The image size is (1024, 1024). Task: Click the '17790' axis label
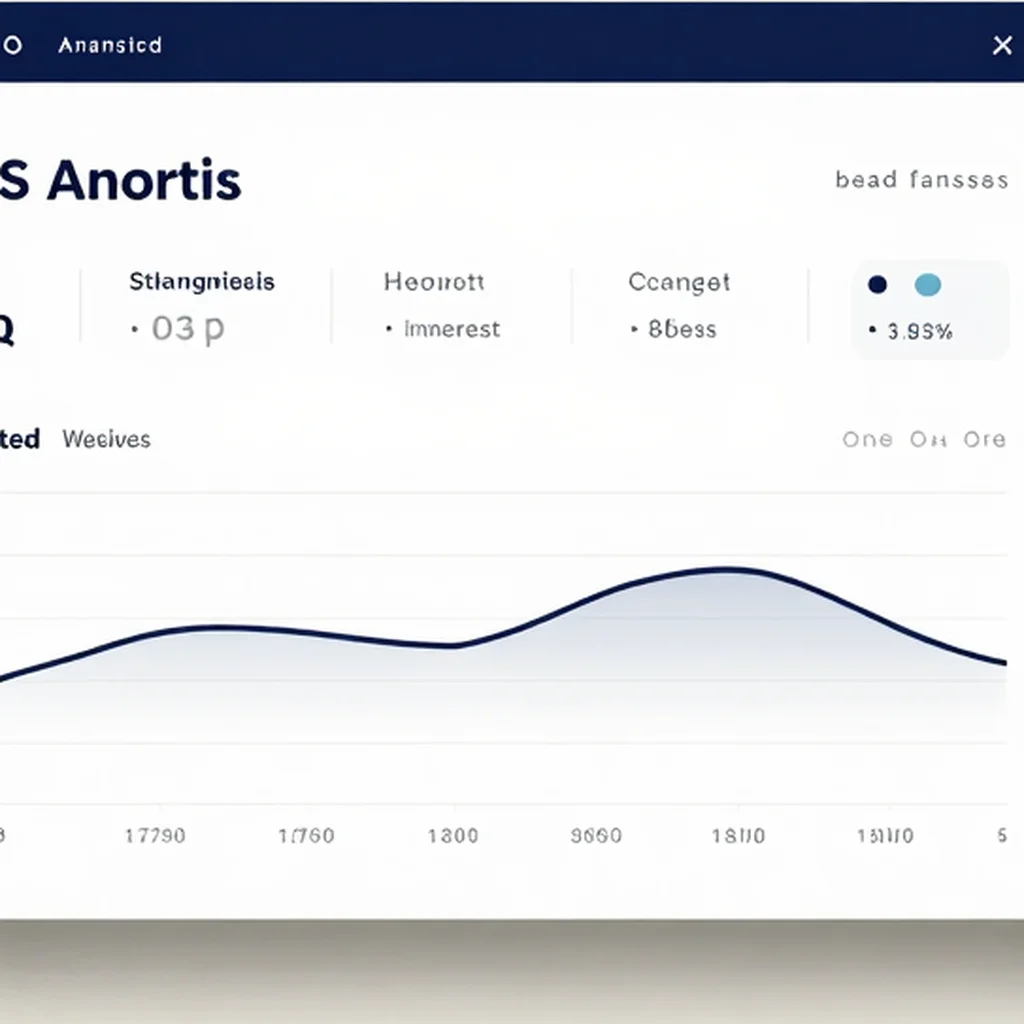pos(155,835)
